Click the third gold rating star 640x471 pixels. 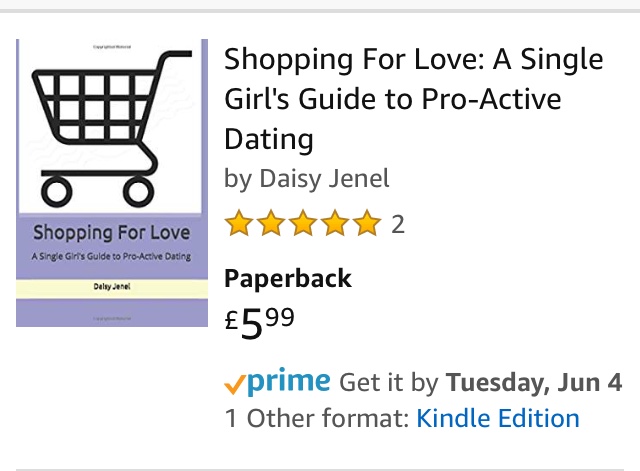pos(303,224)
